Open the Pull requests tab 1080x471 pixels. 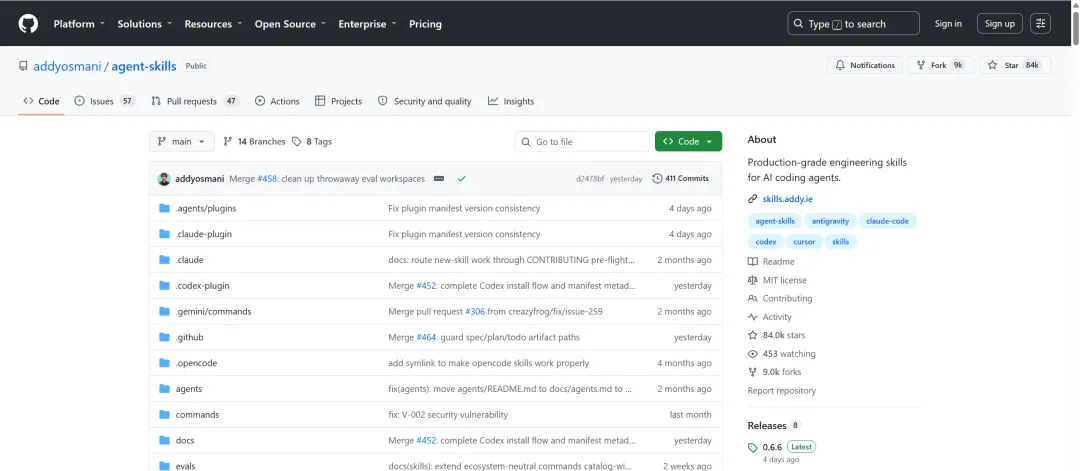pyautogui.click(x=194, y=101)
